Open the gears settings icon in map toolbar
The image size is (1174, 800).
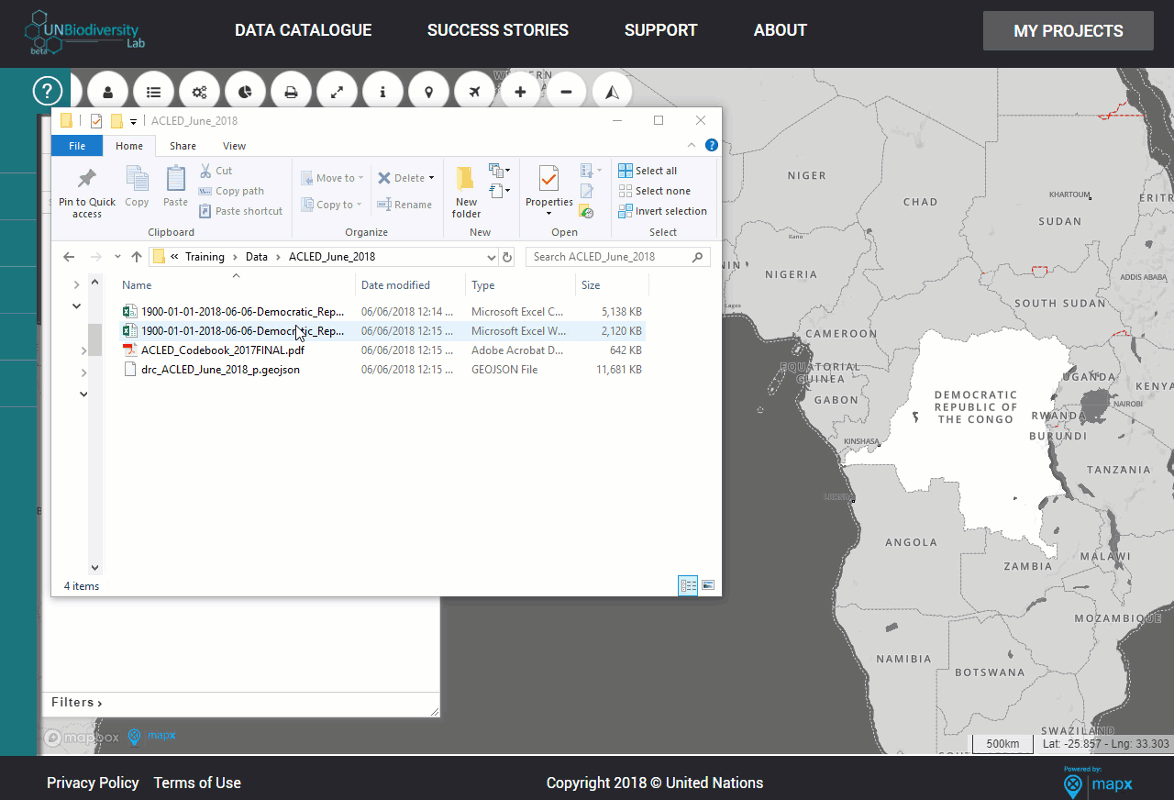point(199,92)
